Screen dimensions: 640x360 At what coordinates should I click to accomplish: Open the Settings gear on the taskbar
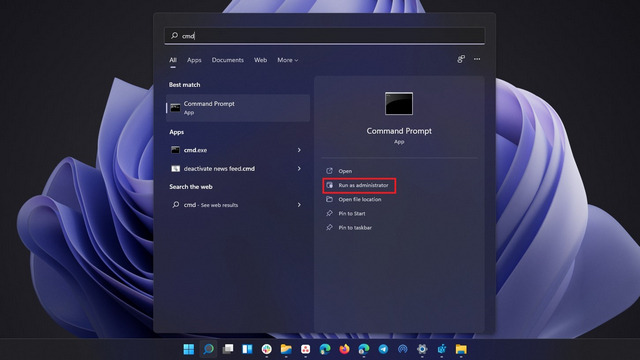pos(422,349)
